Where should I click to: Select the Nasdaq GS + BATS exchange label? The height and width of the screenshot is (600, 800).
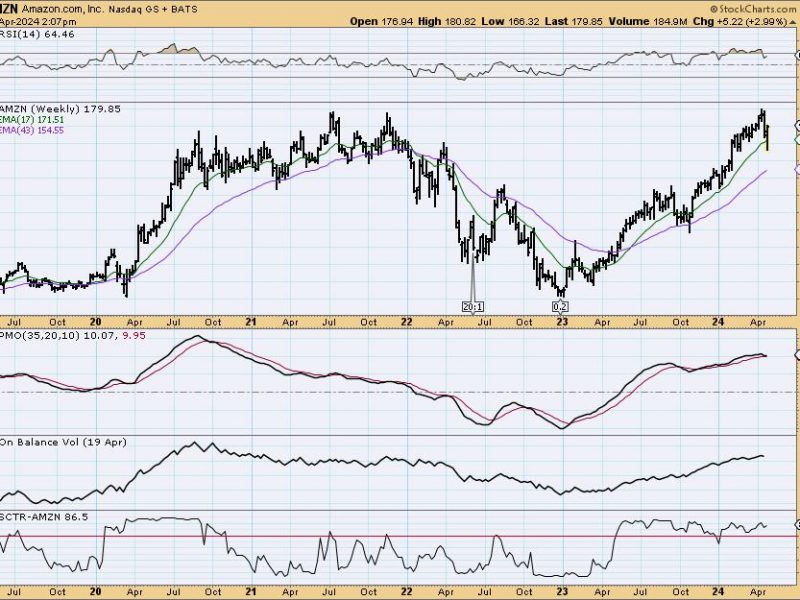tap(153, 9)
